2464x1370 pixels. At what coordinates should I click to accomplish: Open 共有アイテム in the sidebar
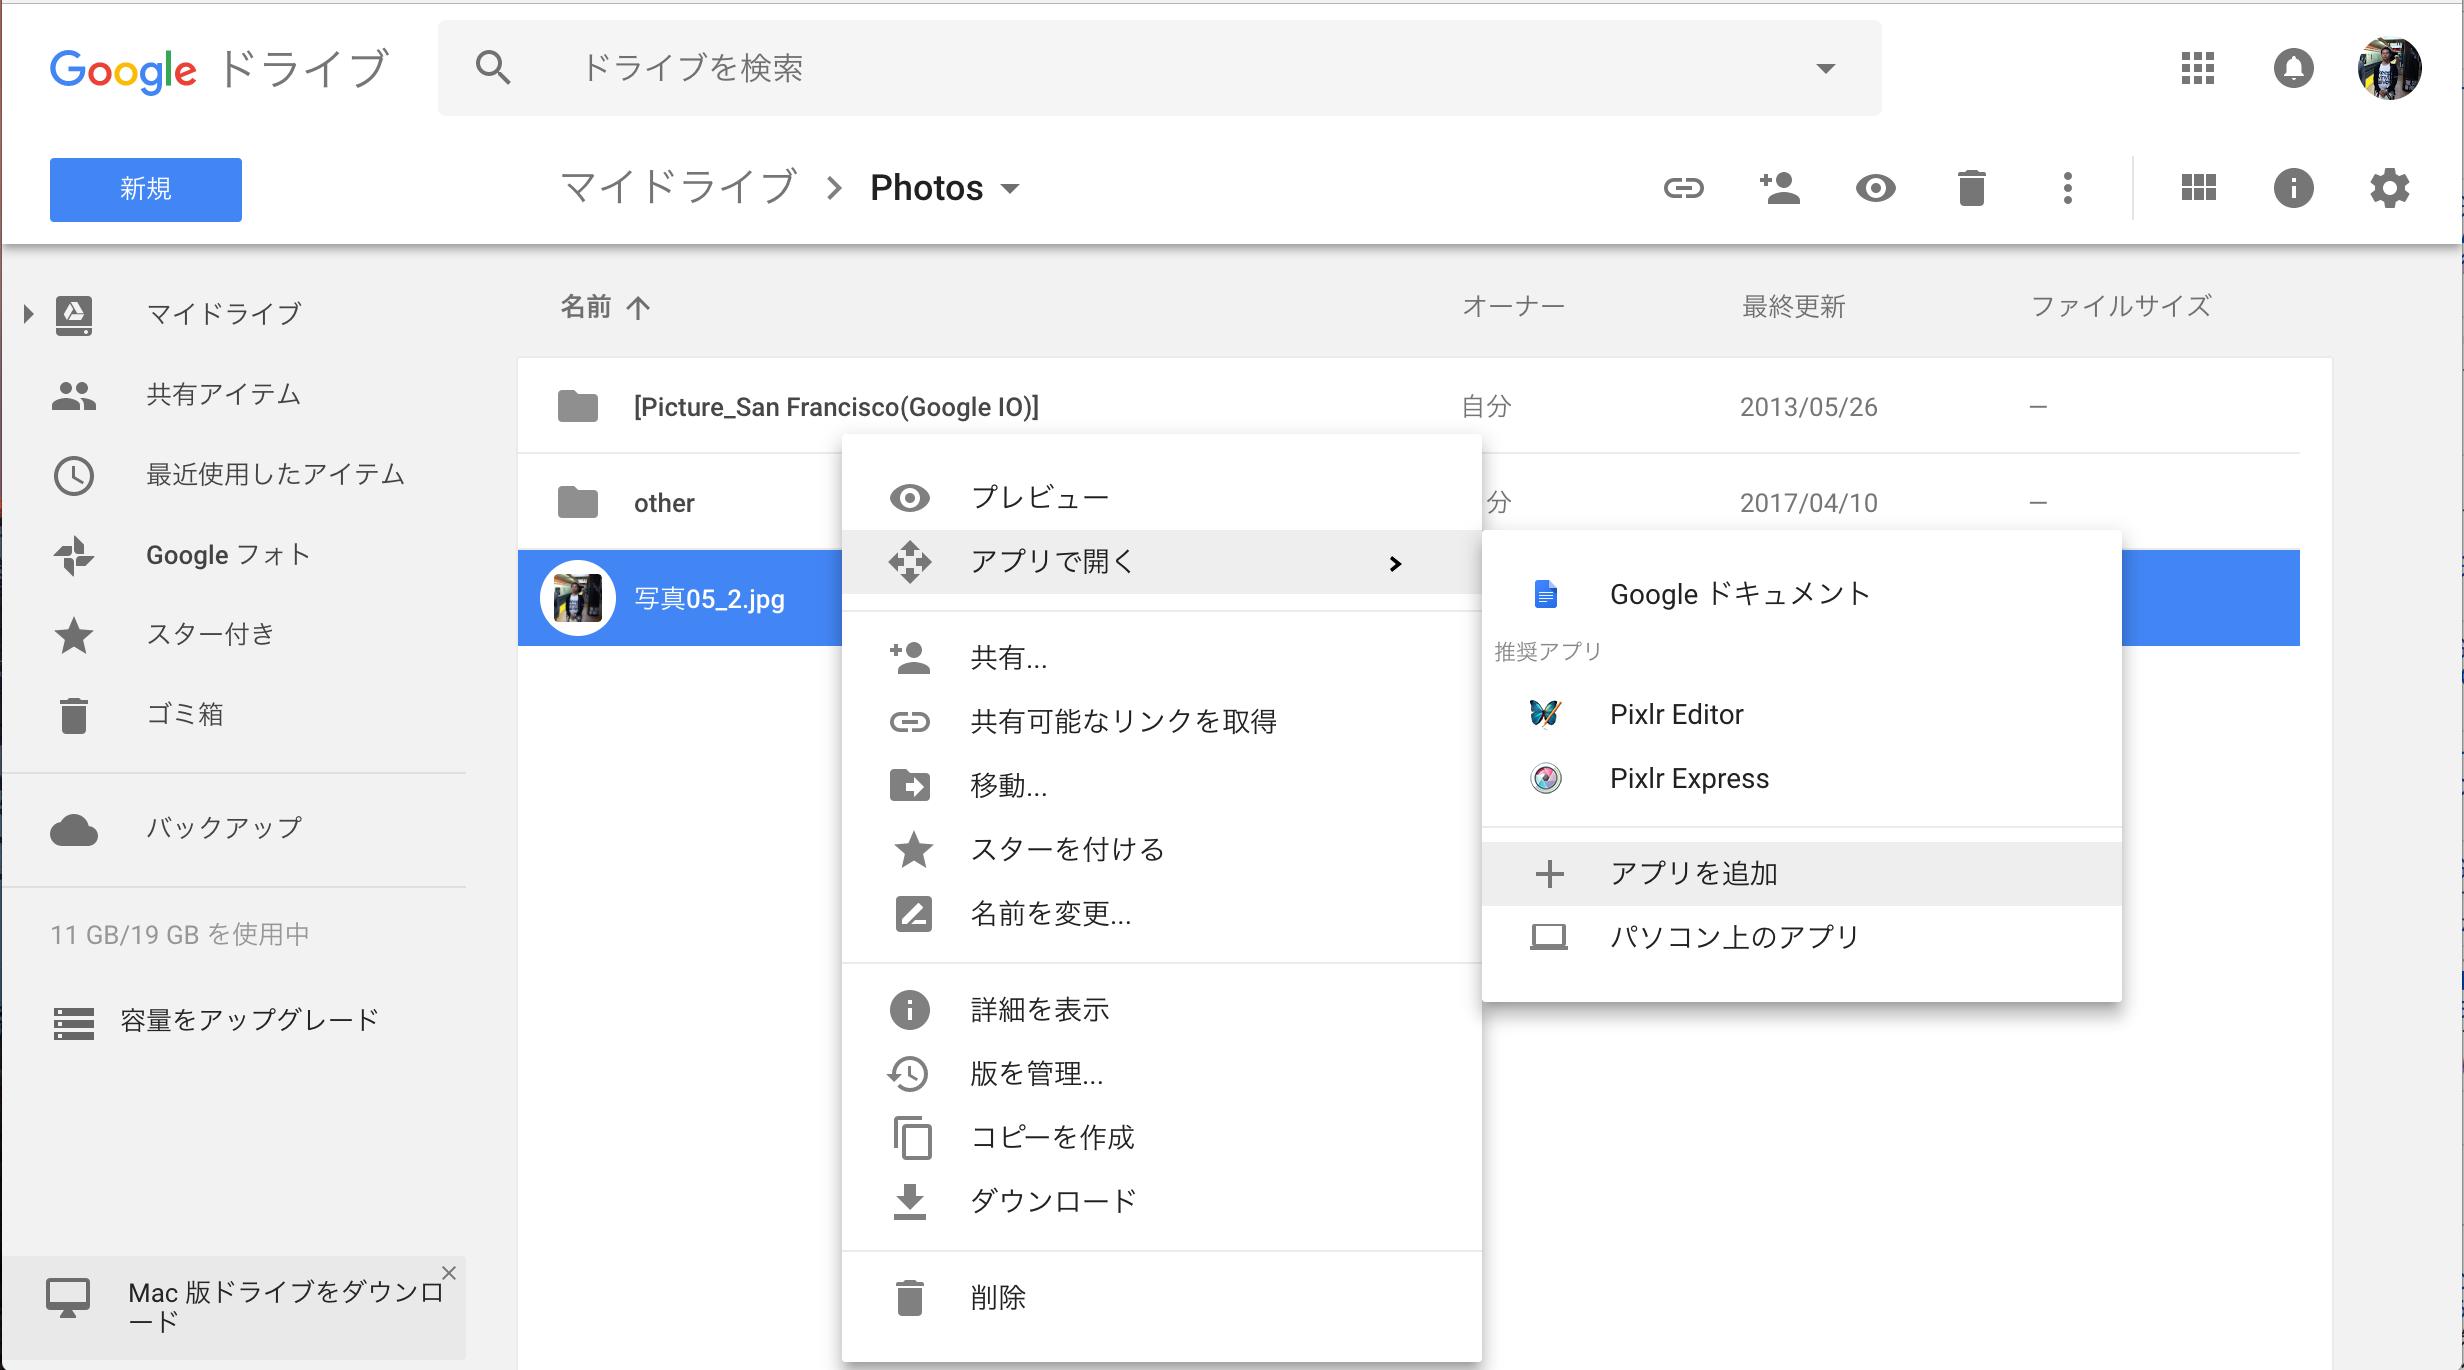(x=223, y=395)
